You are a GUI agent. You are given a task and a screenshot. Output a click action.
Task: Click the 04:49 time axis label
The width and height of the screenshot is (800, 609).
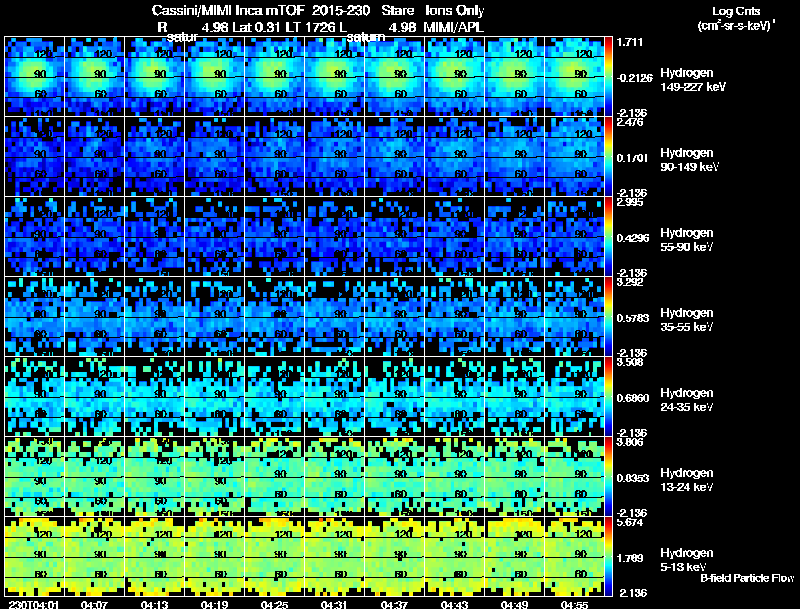pyautogui.click(x=514, y=604)
